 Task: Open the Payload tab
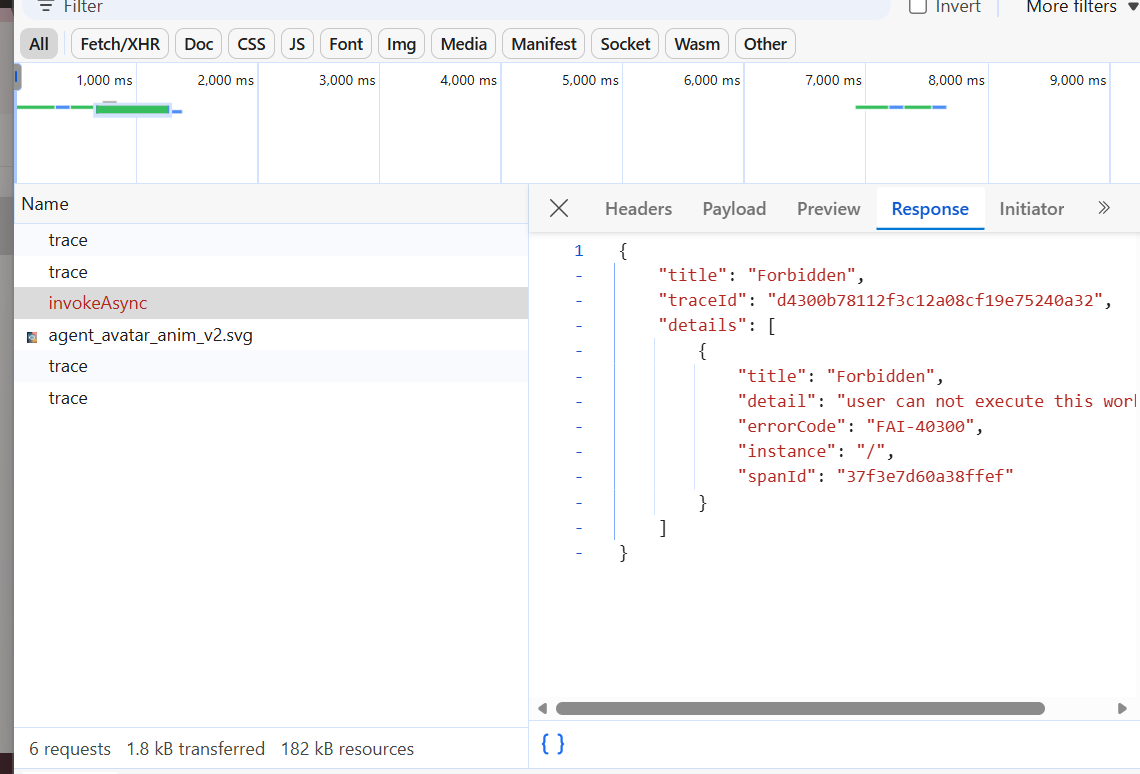734,209
